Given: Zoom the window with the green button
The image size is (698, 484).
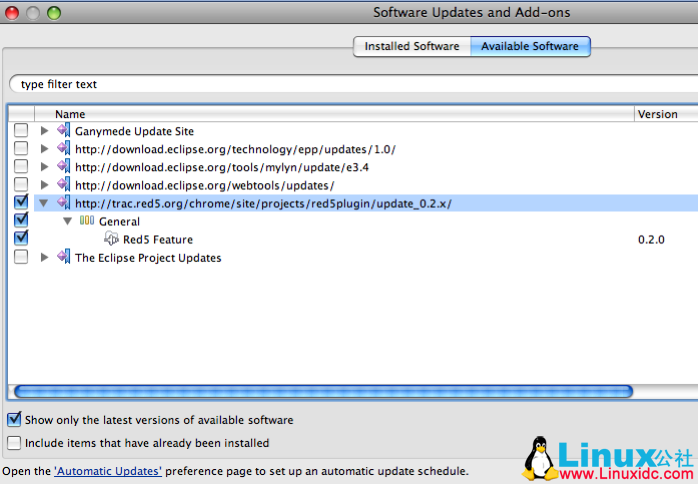Looking at the screenshot, I should (54, 13).
